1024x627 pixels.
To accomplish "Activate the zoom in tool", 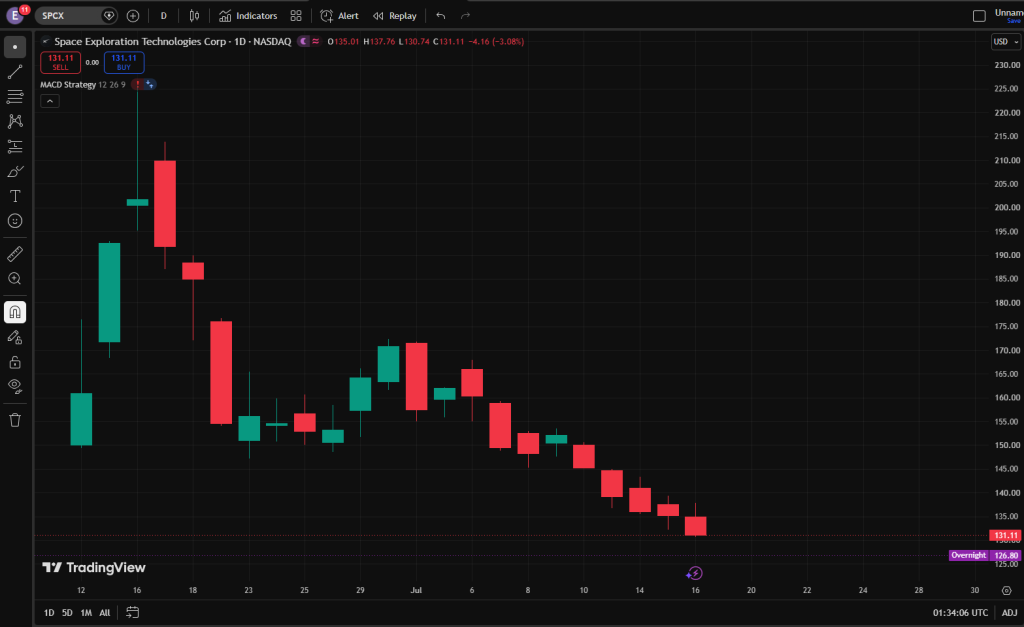I will [x=15, y=279].
